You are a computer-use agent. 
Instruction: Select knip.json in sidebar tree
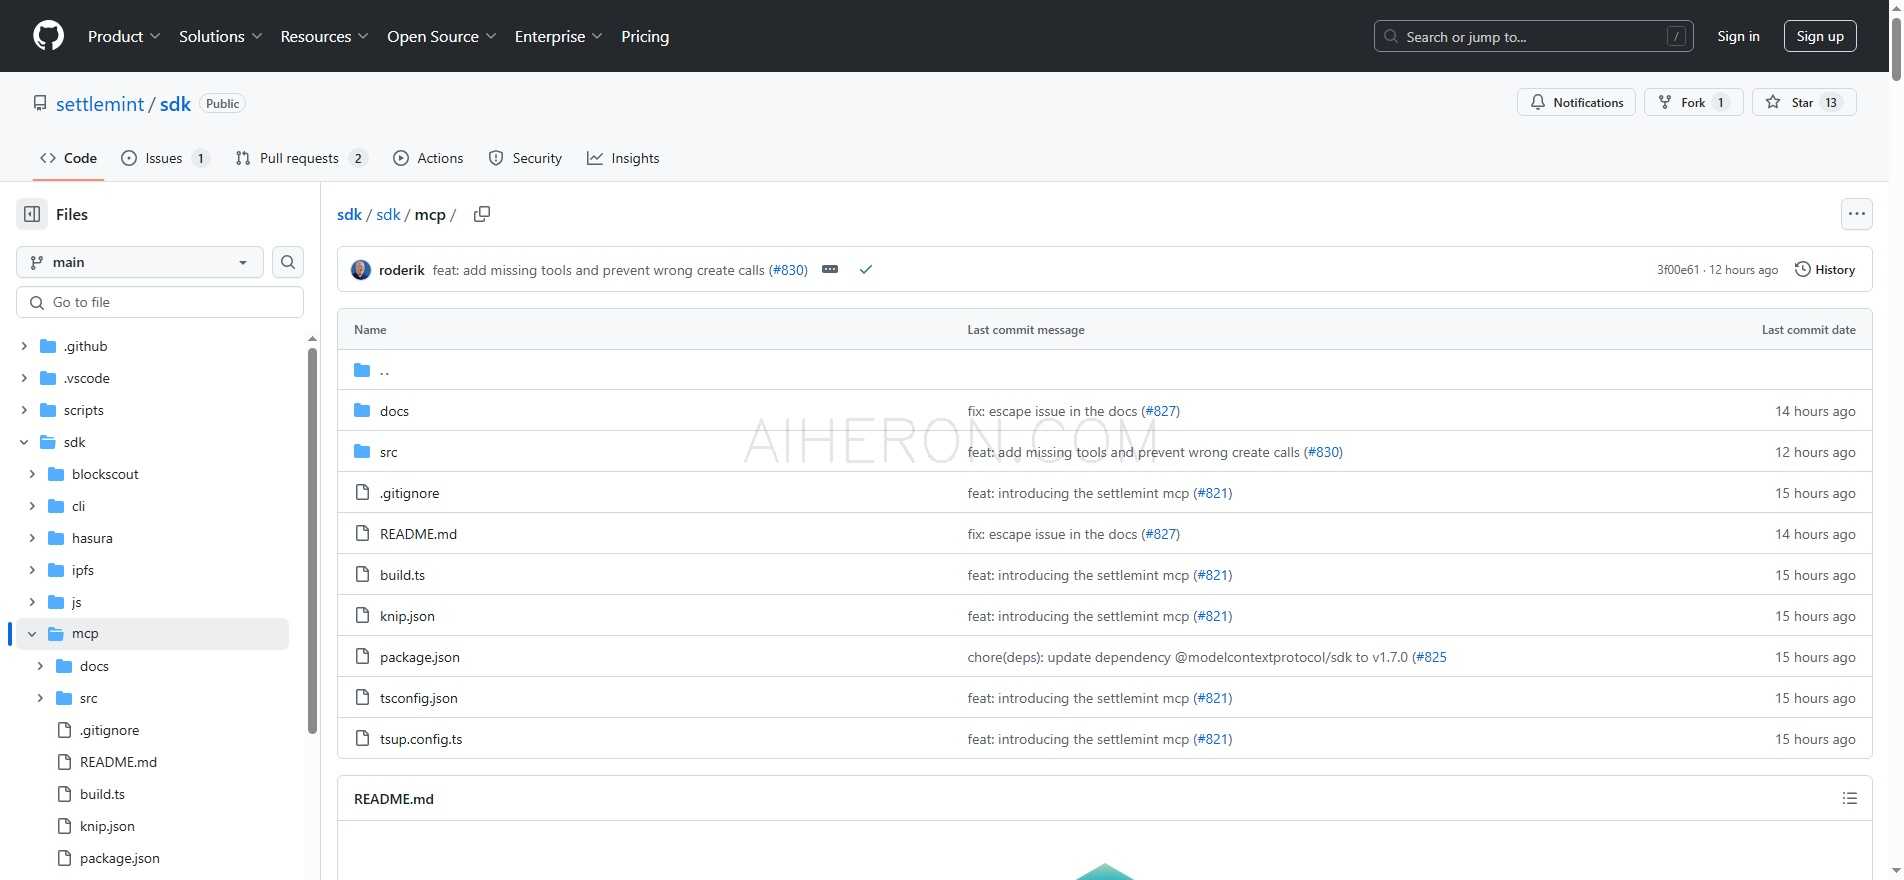tap(107, 826)
